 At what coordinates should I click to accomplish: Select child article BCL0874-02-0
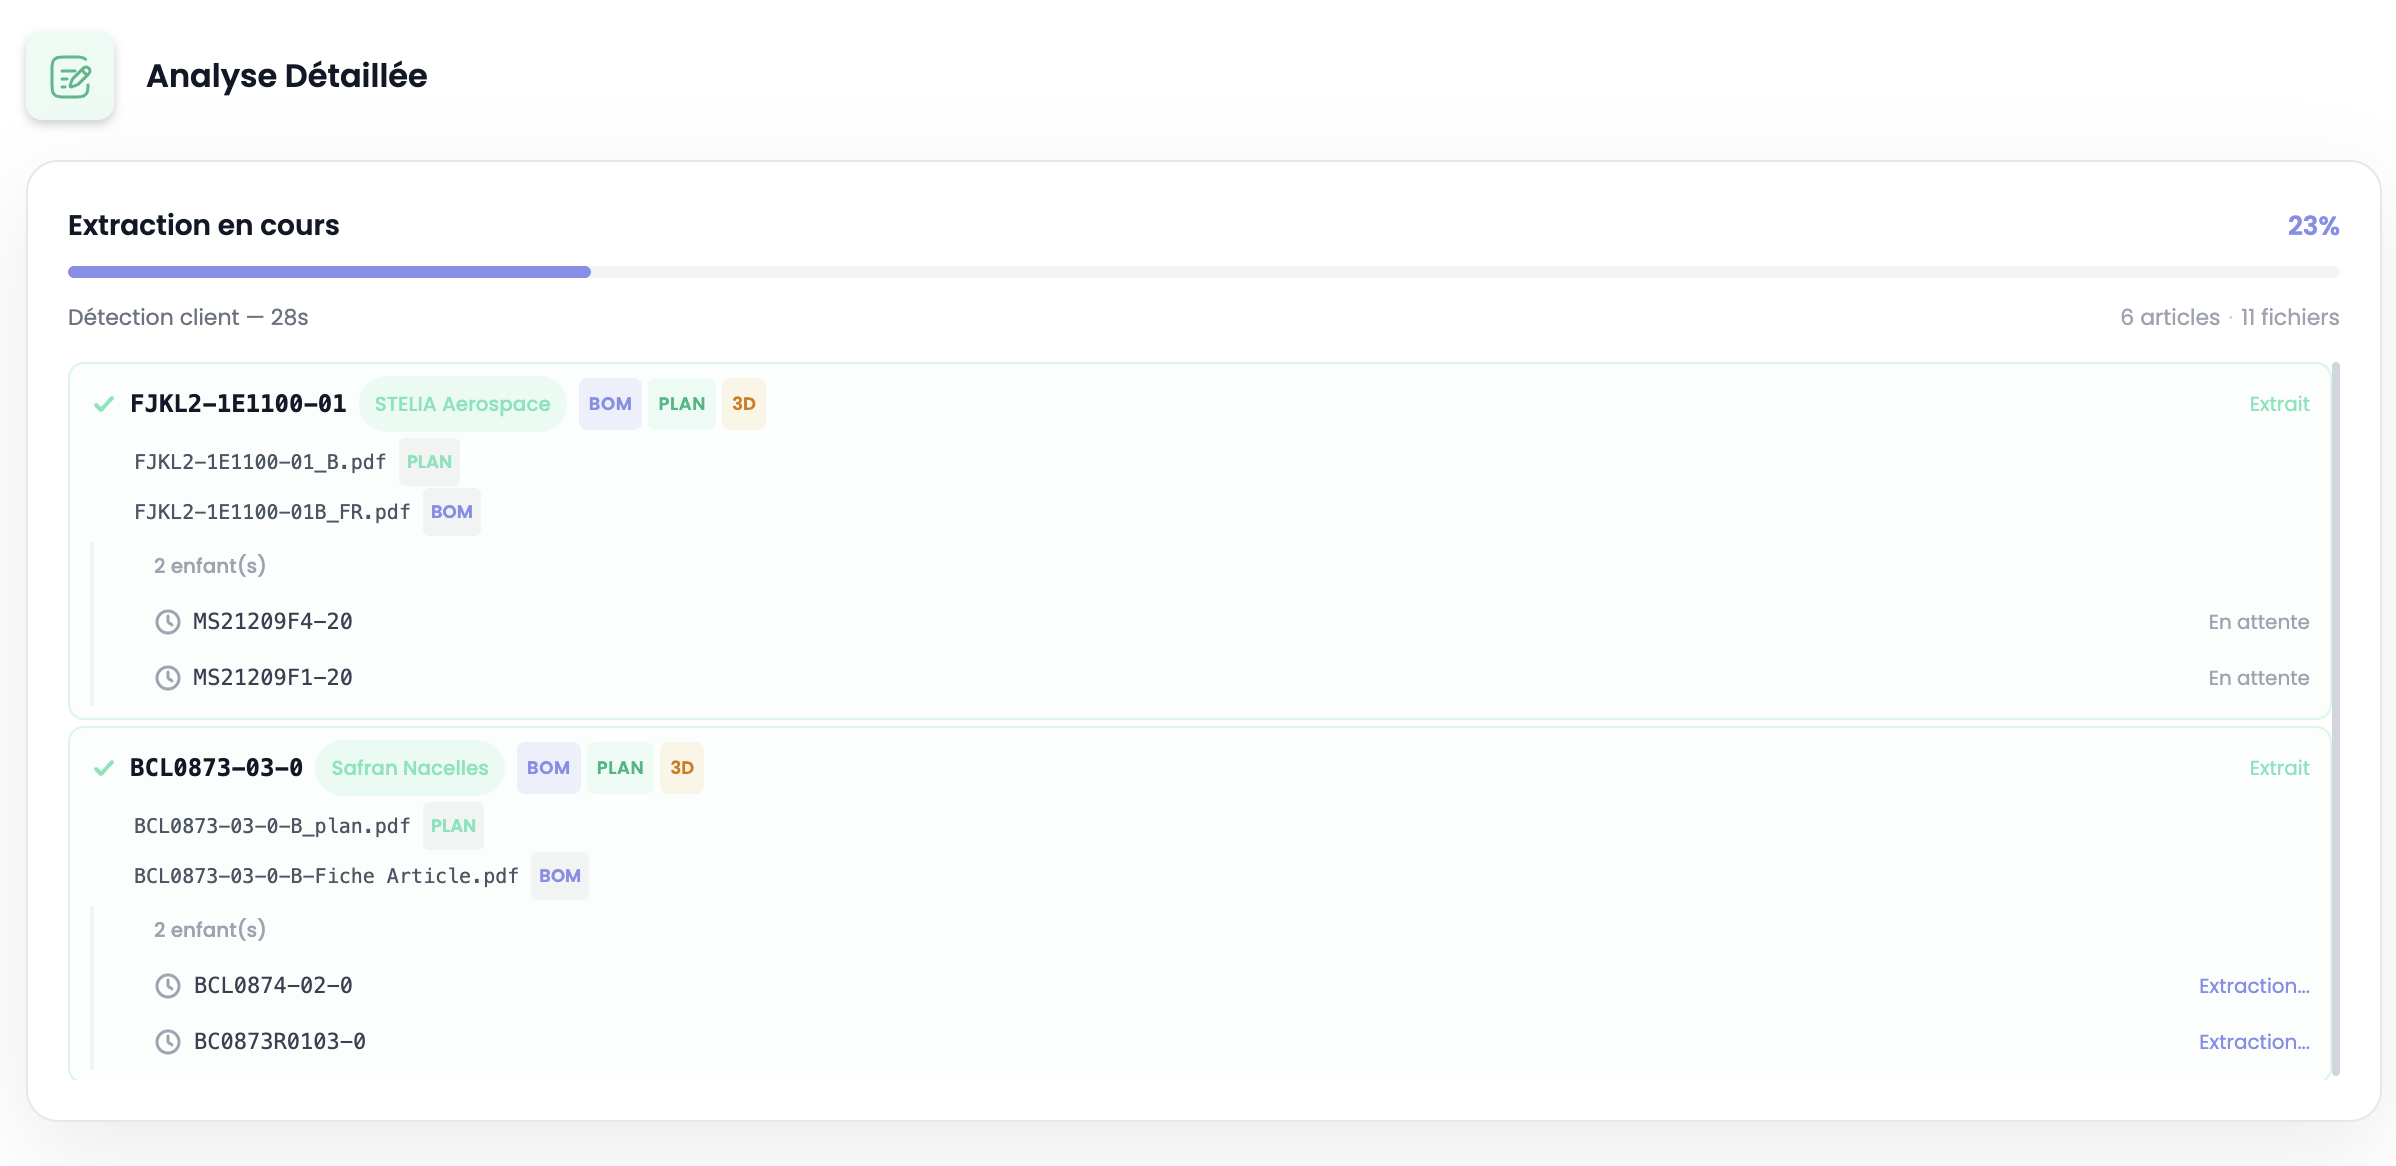tap(273, 986)
